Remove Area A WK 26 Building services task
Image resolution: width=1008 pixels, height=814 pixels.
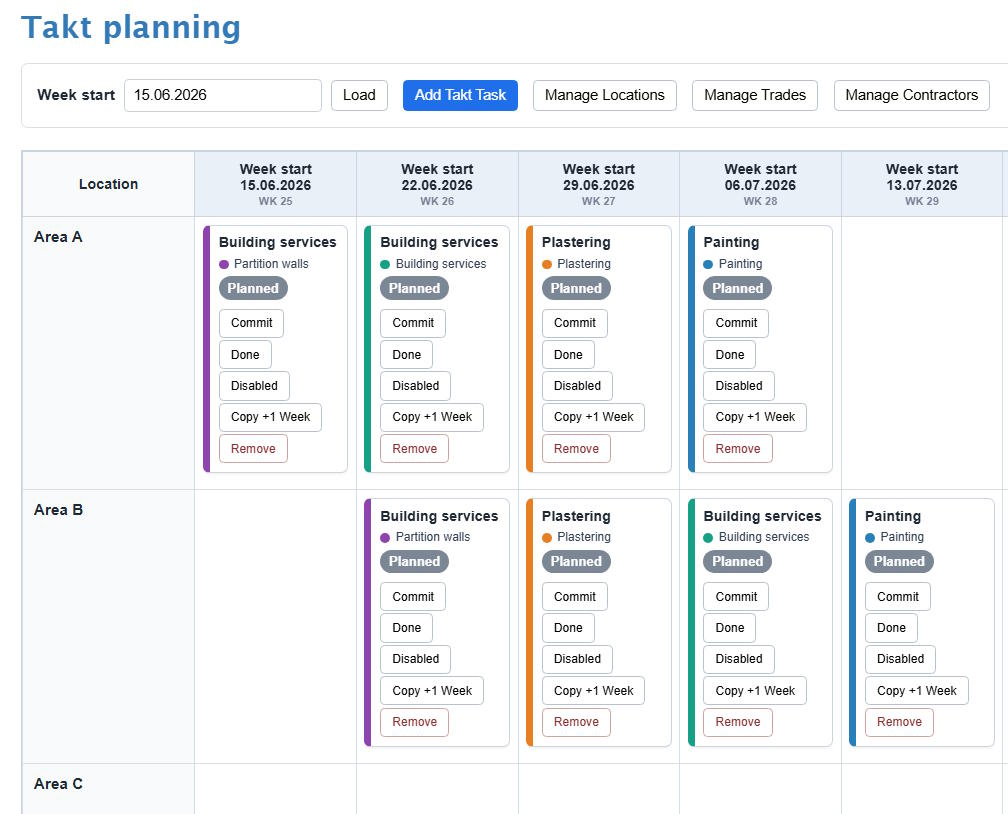pos(414,448)
